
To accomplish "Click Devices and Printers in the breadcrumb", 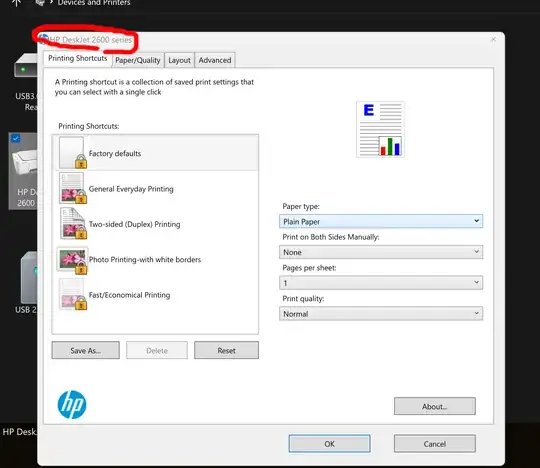I will [94, 3].
